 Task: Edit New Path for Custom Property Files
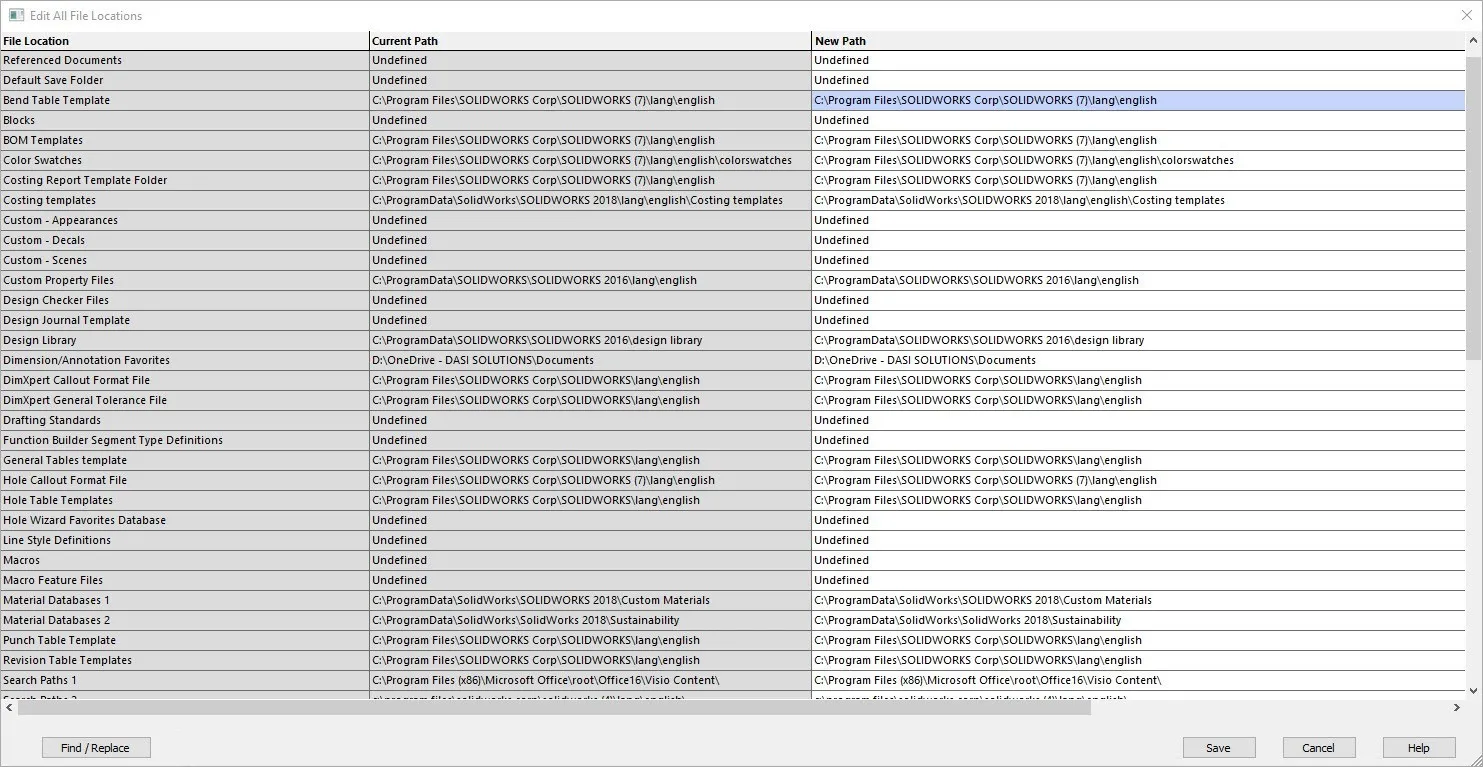point(1138,280)
